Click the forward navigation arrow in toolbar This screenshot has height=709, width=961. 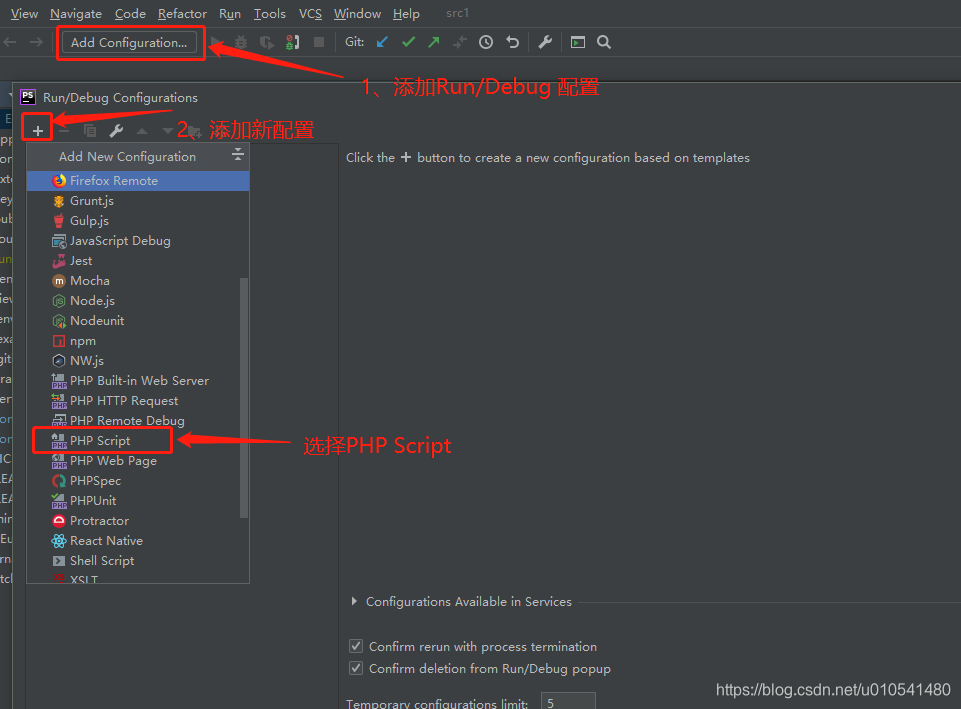point(36,42)
